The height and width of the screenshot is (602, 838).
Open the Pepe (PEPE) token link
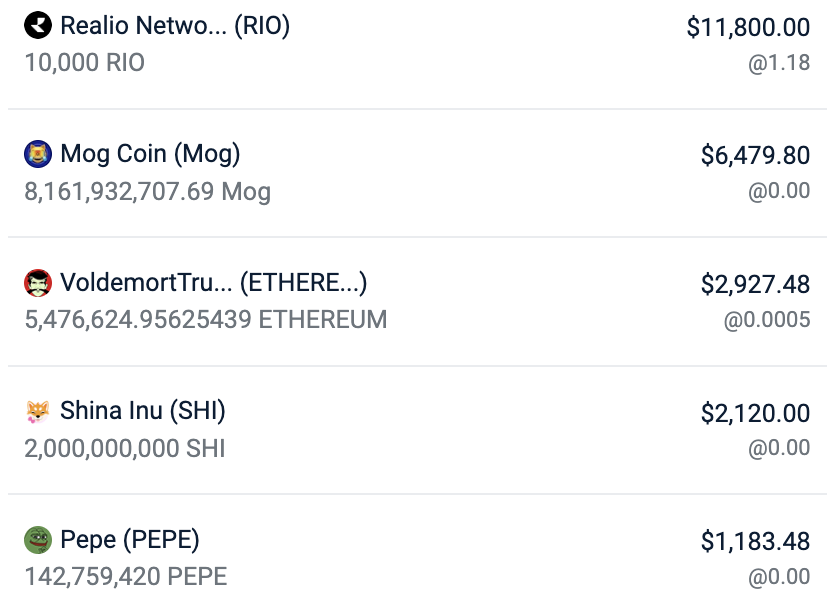pos(130,540)
